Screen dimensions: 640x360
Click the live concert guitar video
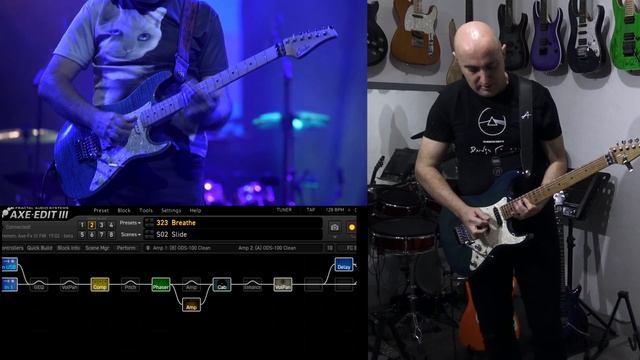coord(184,102)
